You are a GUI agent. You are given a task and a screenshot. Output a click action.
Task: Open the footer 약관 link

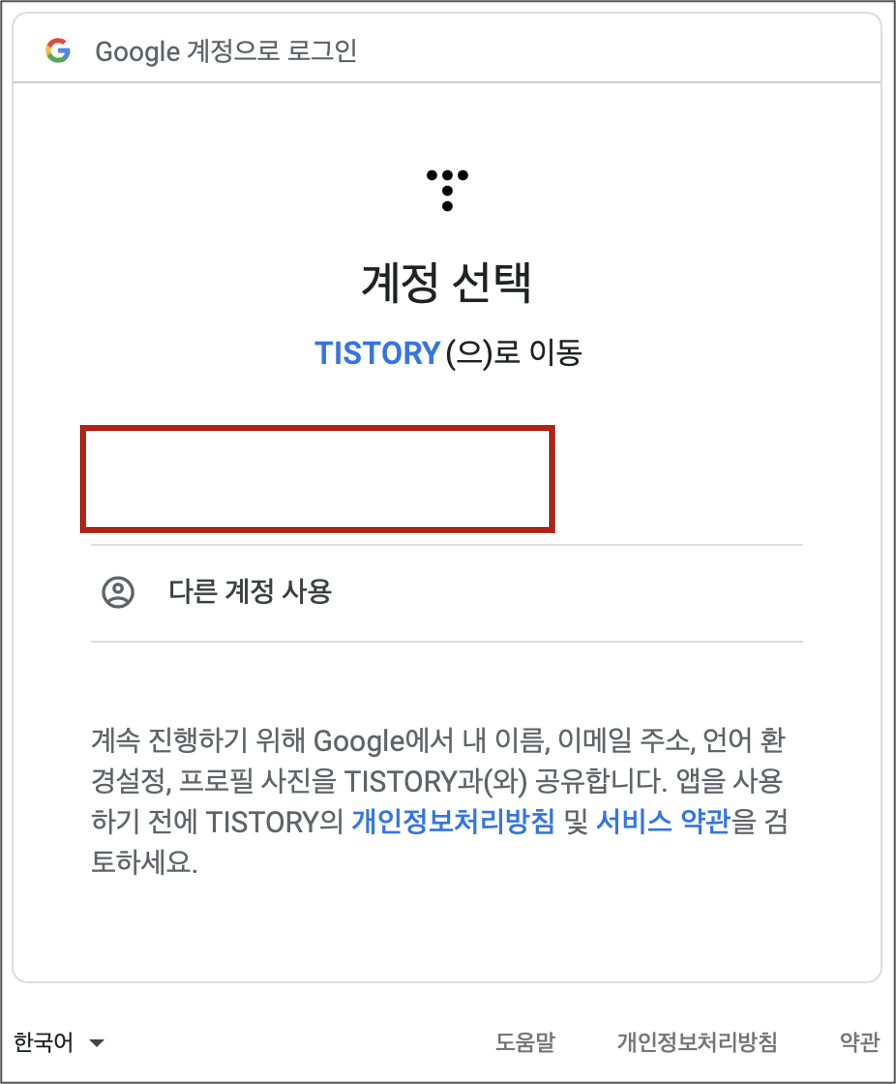click(859, 1042)
